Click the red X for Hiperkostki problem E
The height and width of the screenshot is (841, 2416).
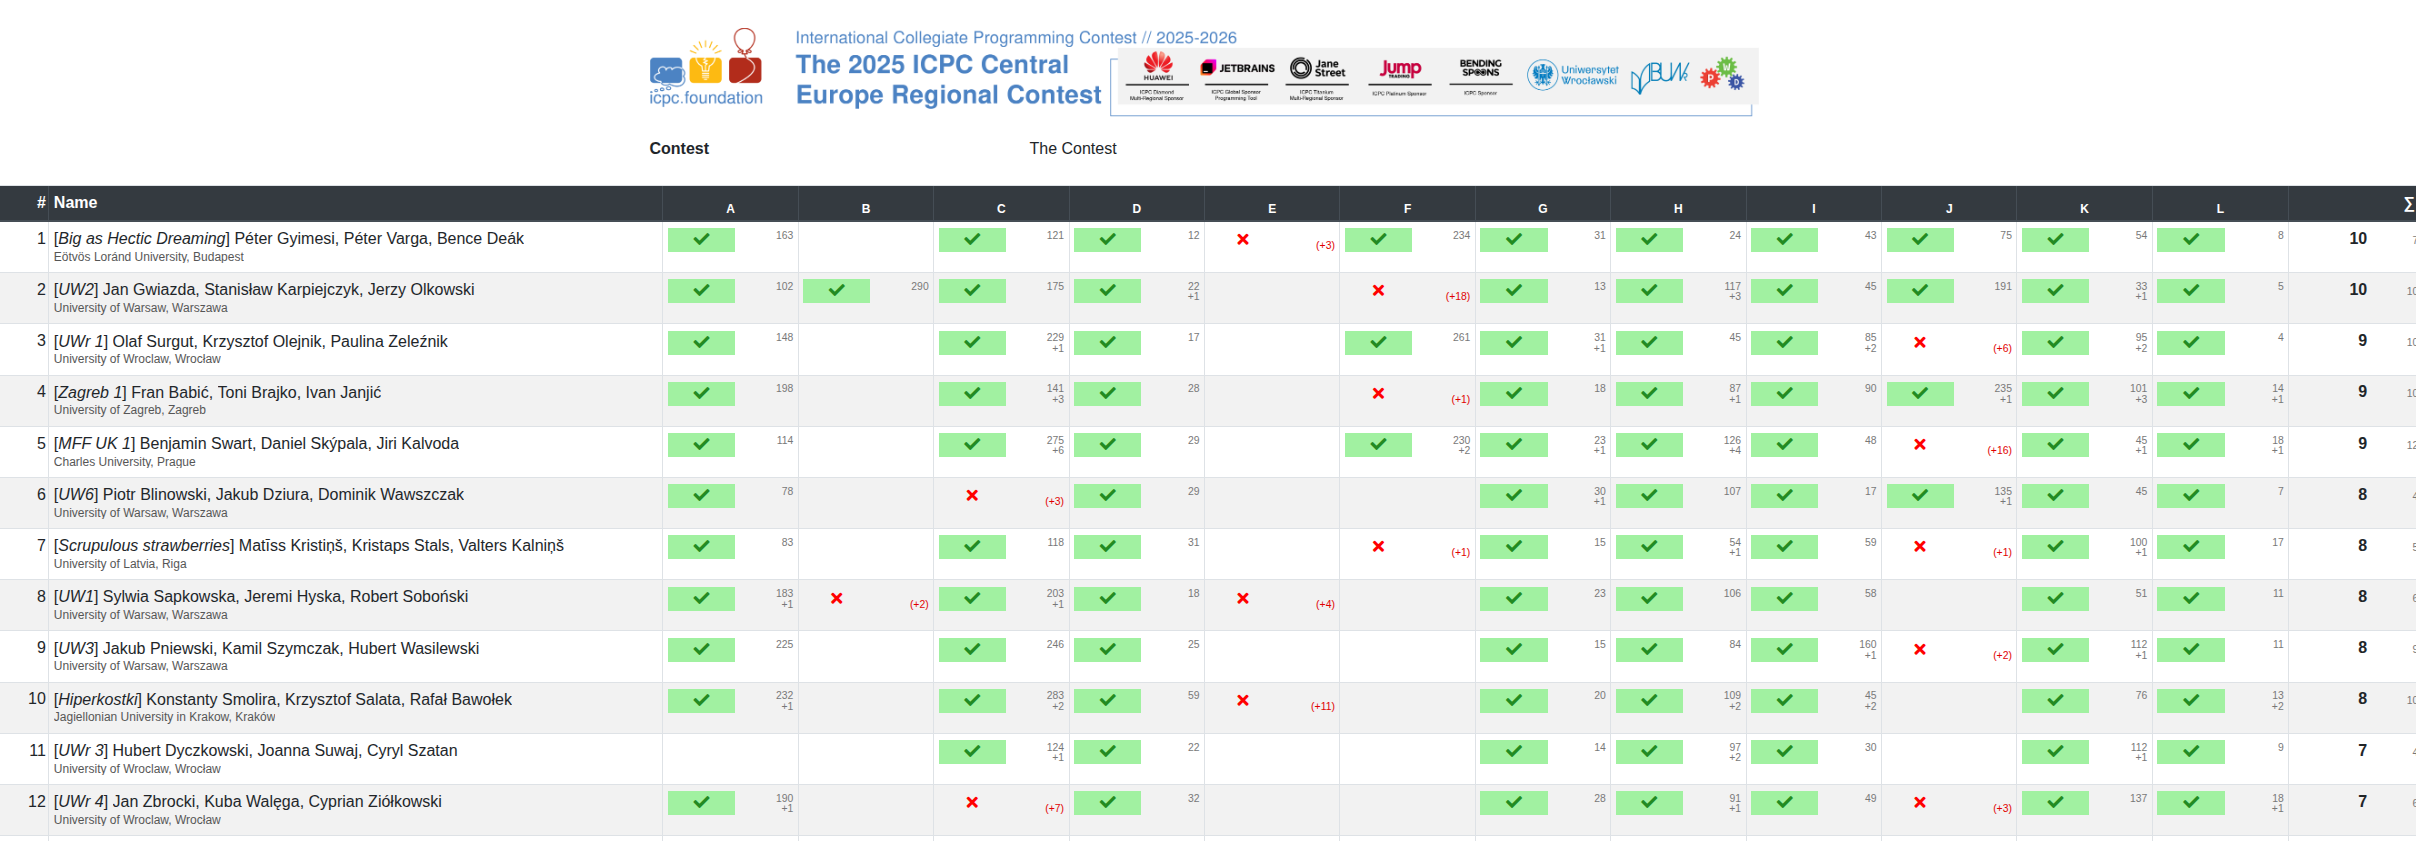[1242, 701]
